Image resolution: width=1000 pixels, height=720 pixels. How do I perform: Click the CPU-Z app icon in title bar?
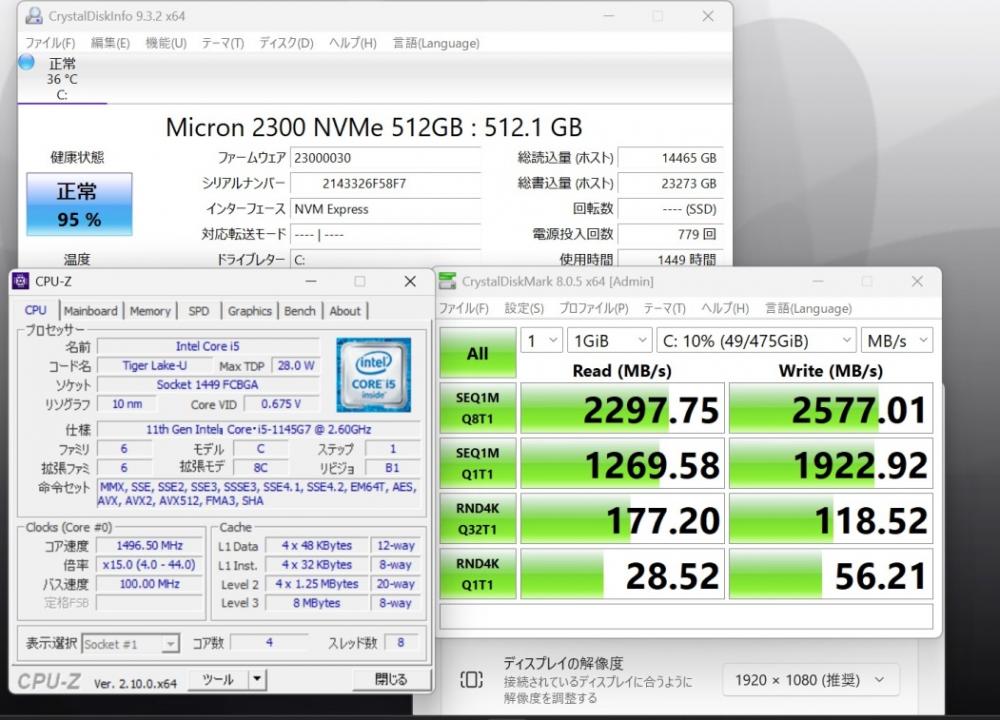[21, 281]
